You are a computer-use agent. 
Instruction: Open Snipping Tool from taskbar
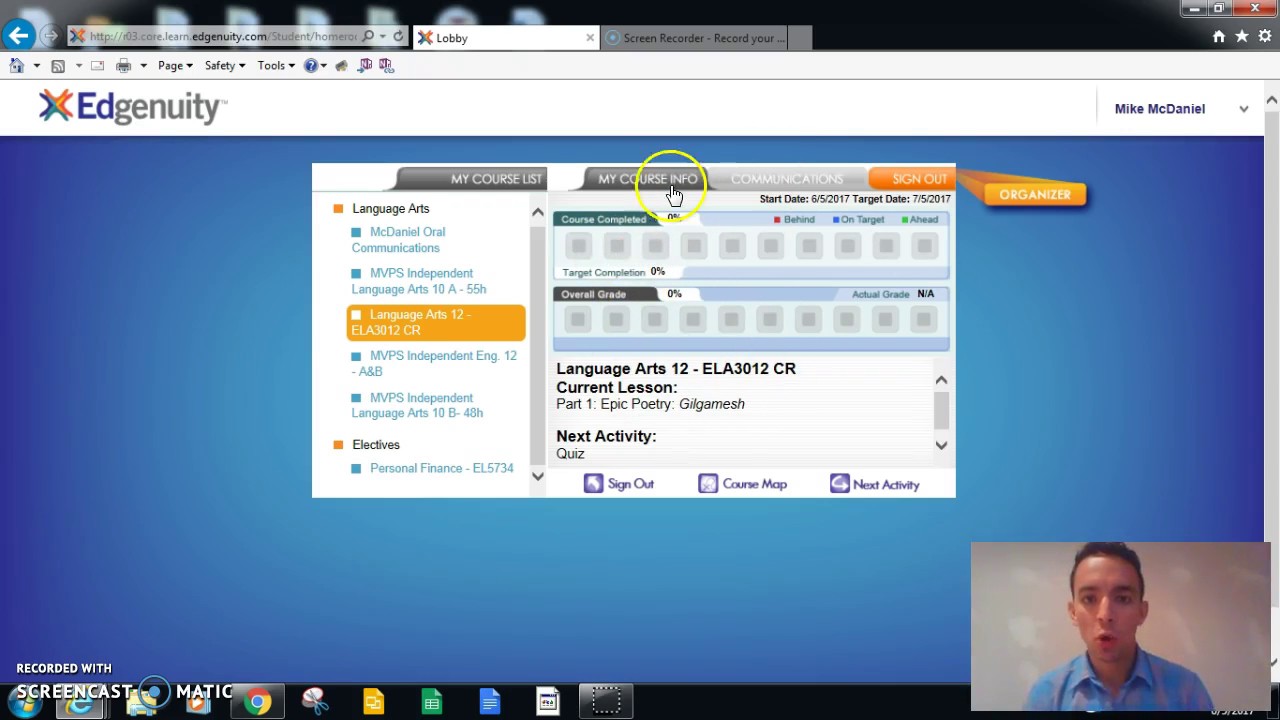(x=316, y=702)
